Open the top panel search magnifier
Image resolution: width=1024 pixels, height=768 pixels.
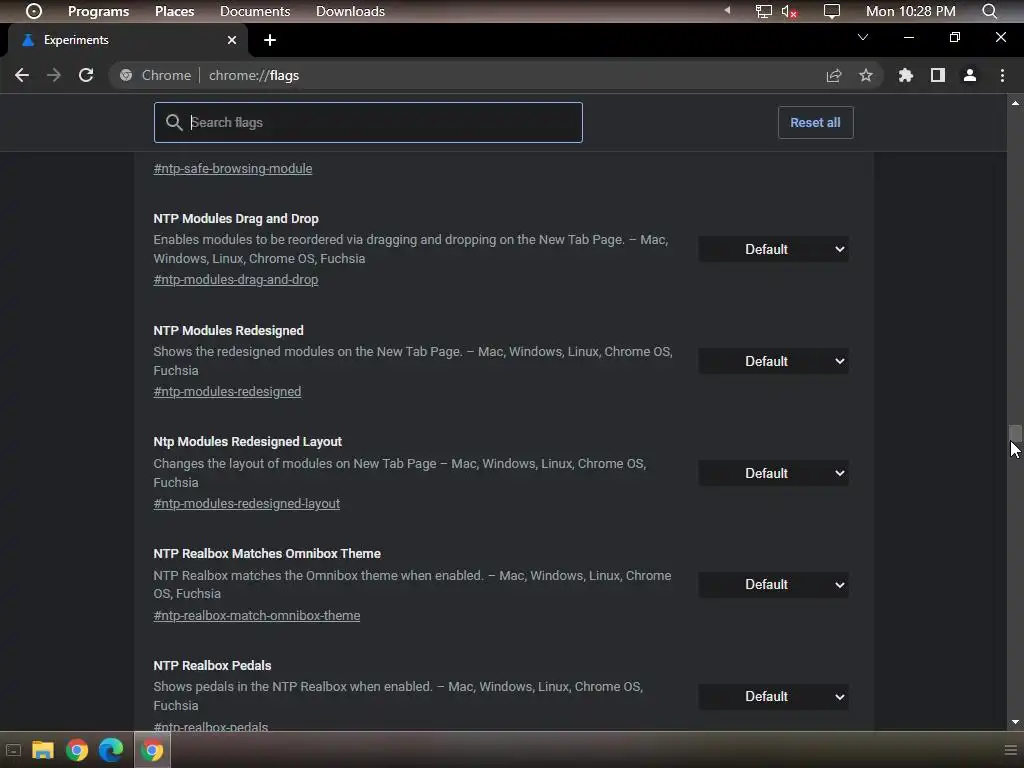tap(989, 11)
